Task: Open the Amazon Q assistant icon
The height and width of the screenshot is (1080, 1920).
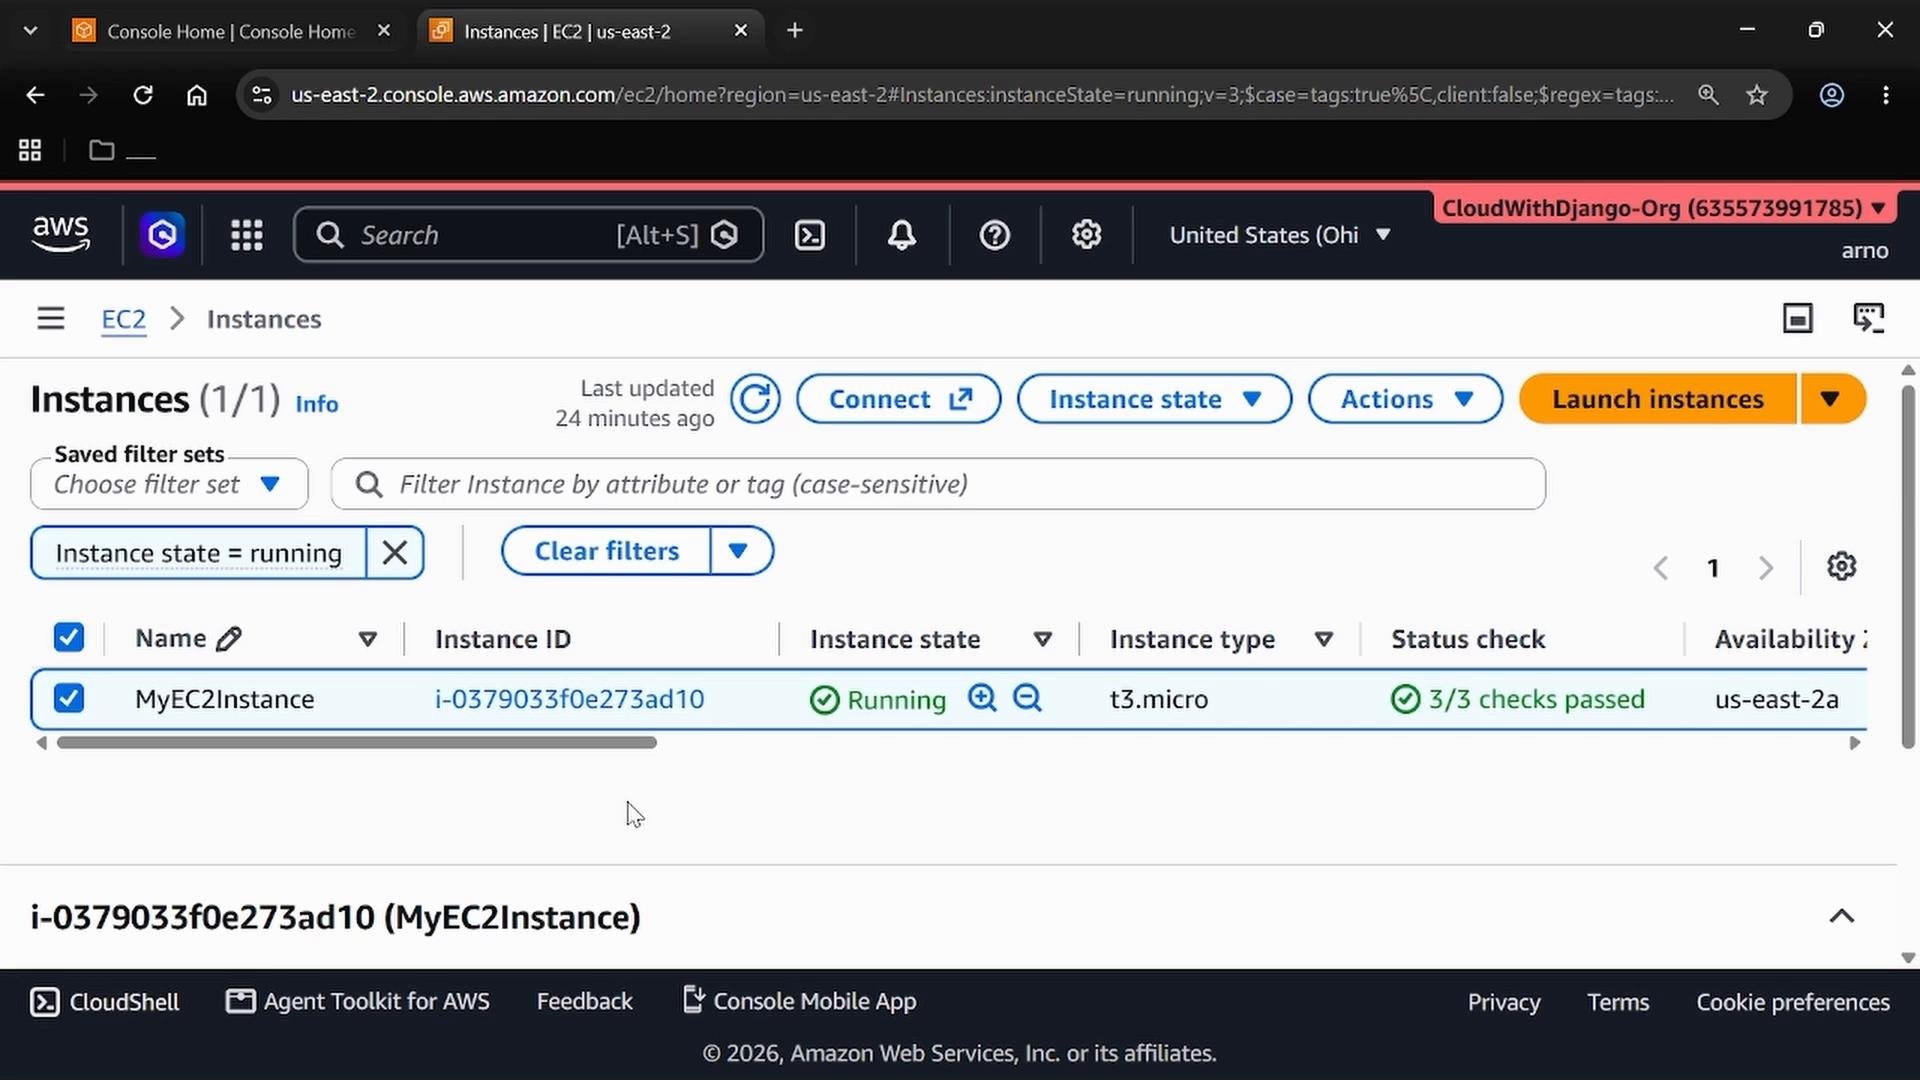Action: coord(162,235)
